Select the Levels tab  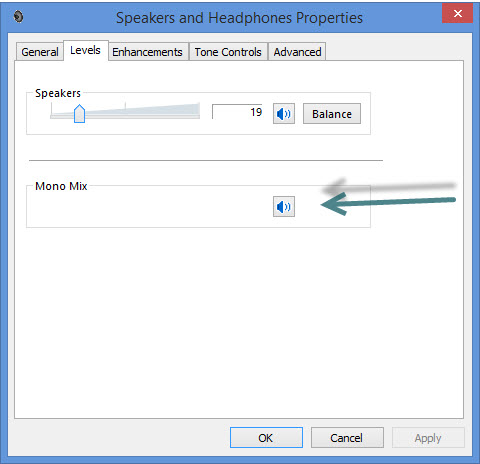[85, 50]
